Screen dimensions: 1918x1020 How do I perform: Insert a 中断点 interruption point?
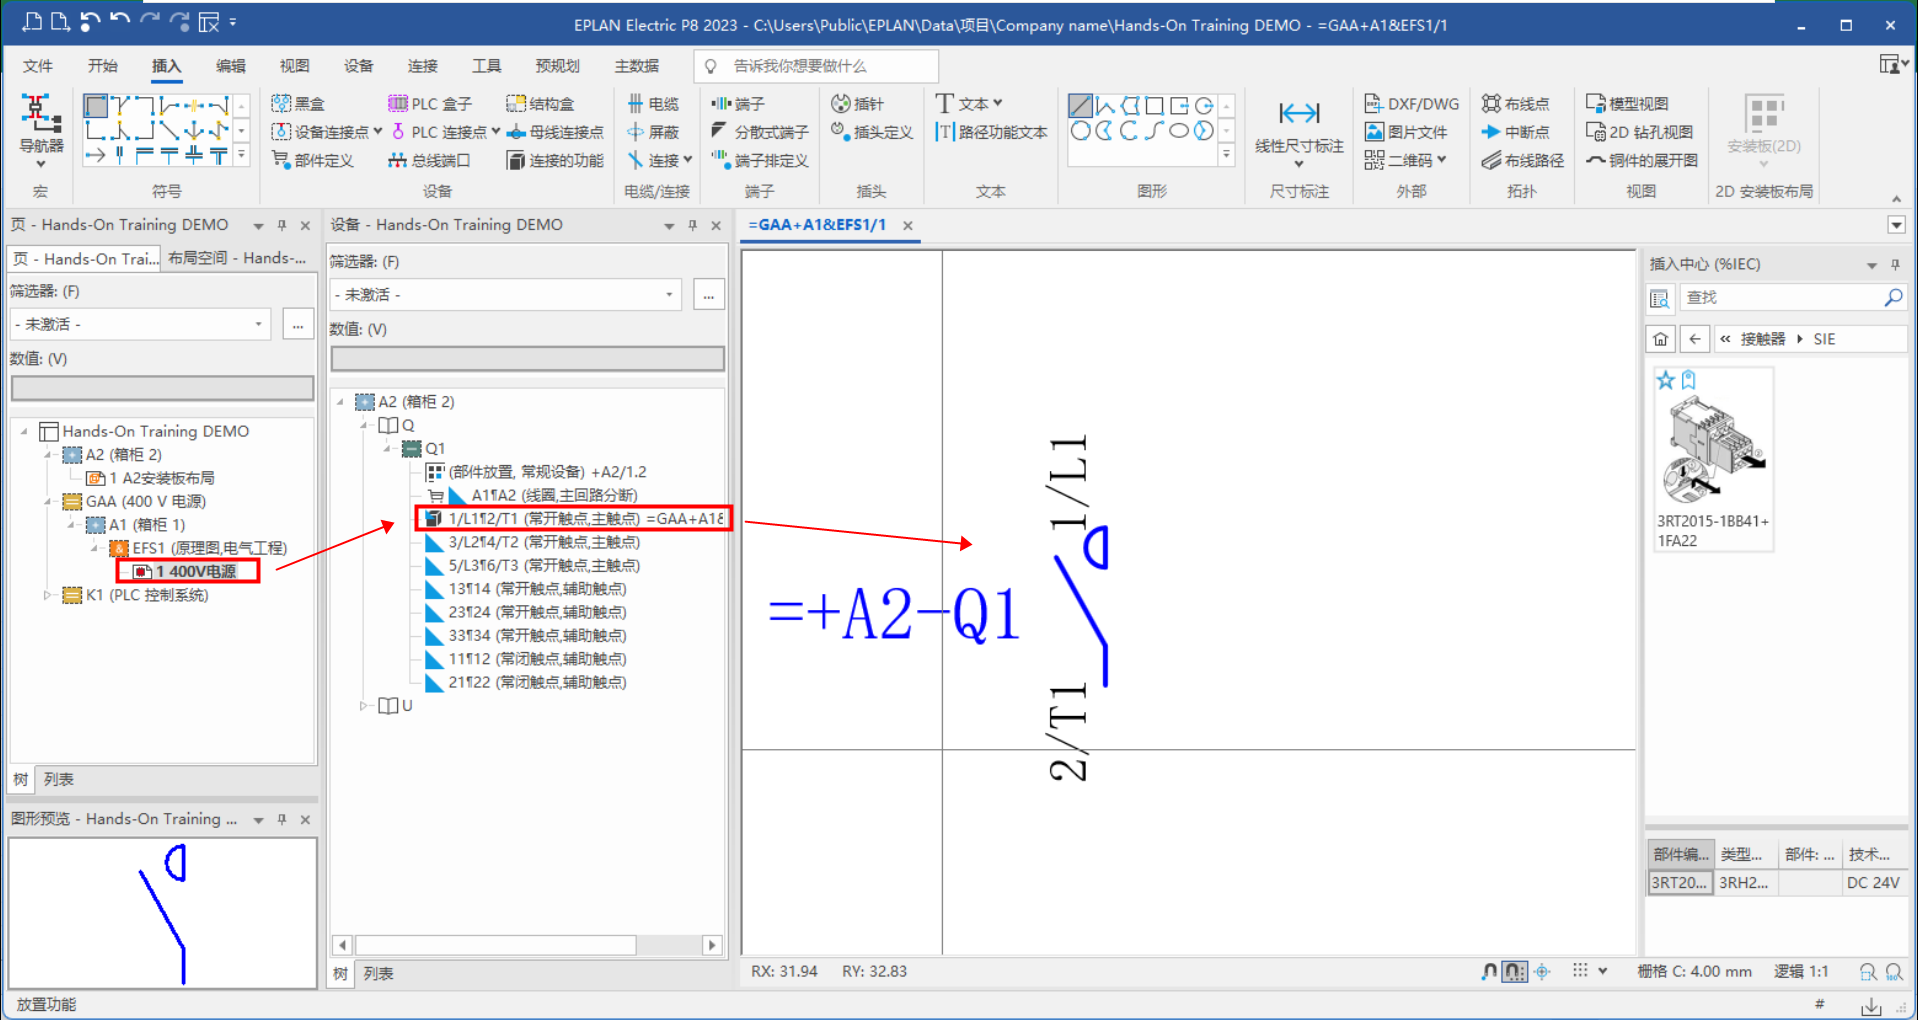click(1516, 132)
